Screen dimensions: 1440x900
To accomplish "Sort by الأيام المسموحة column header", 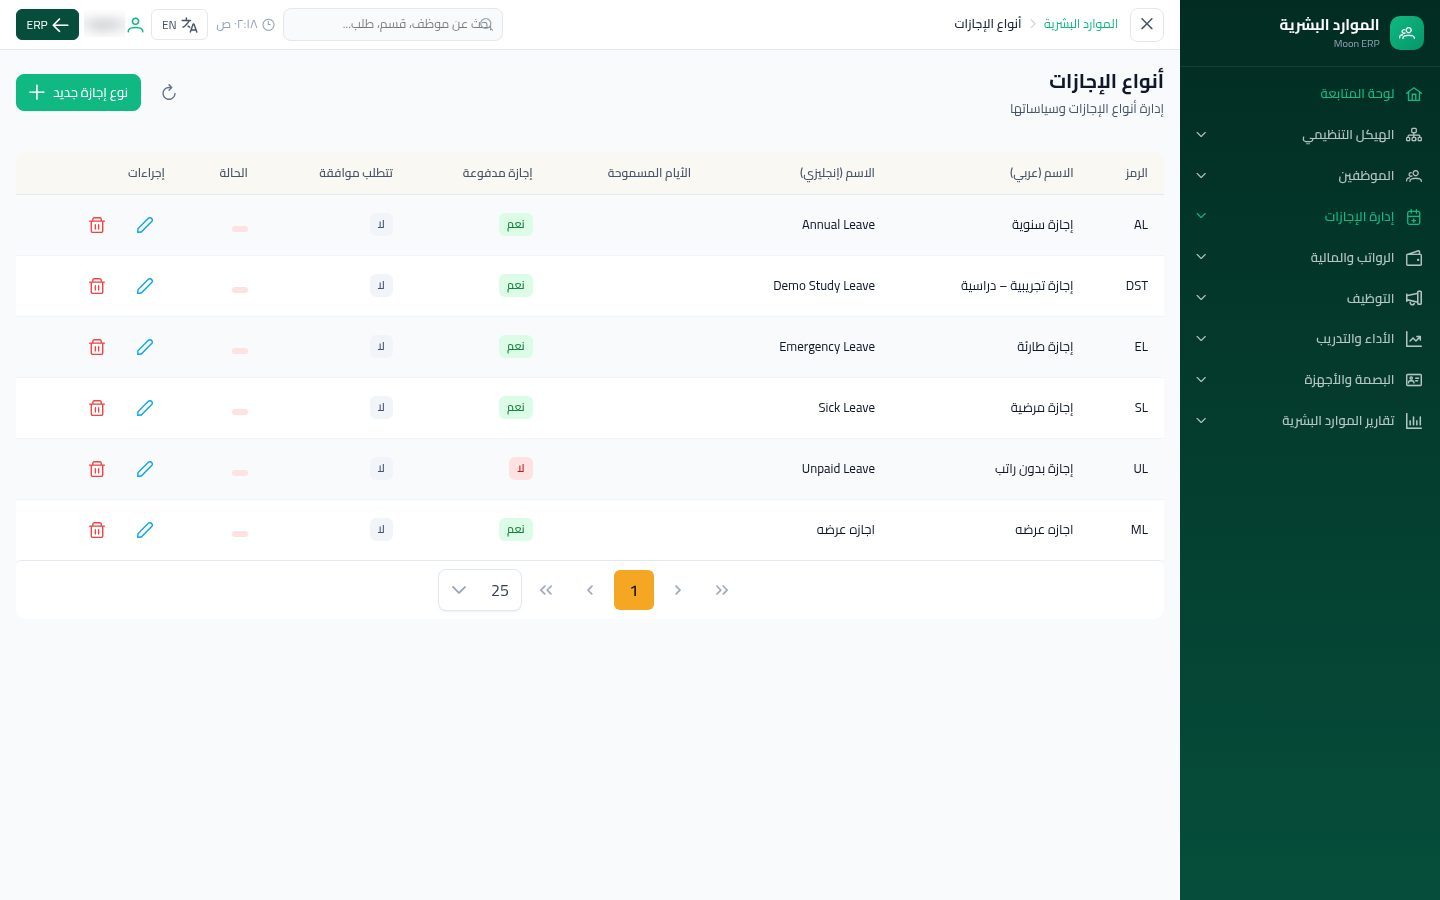I will (649, 173).
